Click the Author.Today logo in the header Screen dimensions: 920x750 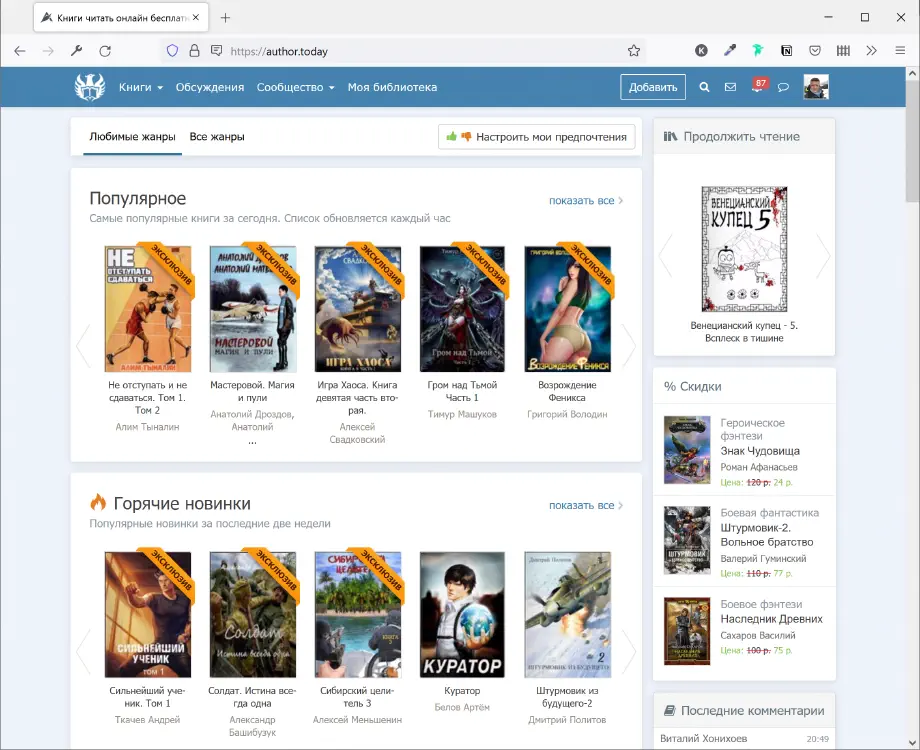[x=89, y=86]
